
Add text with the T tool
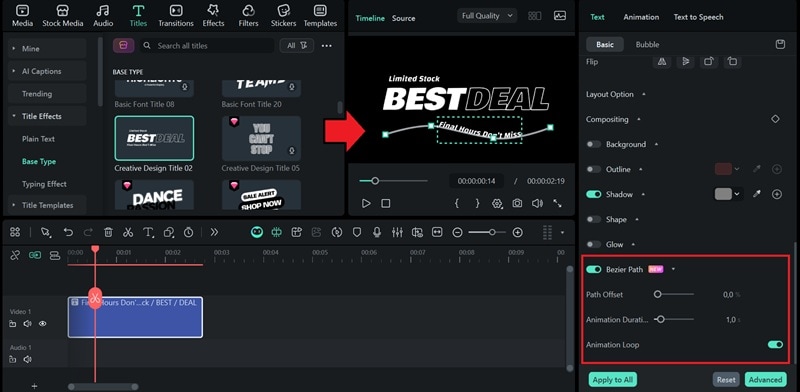148,232
